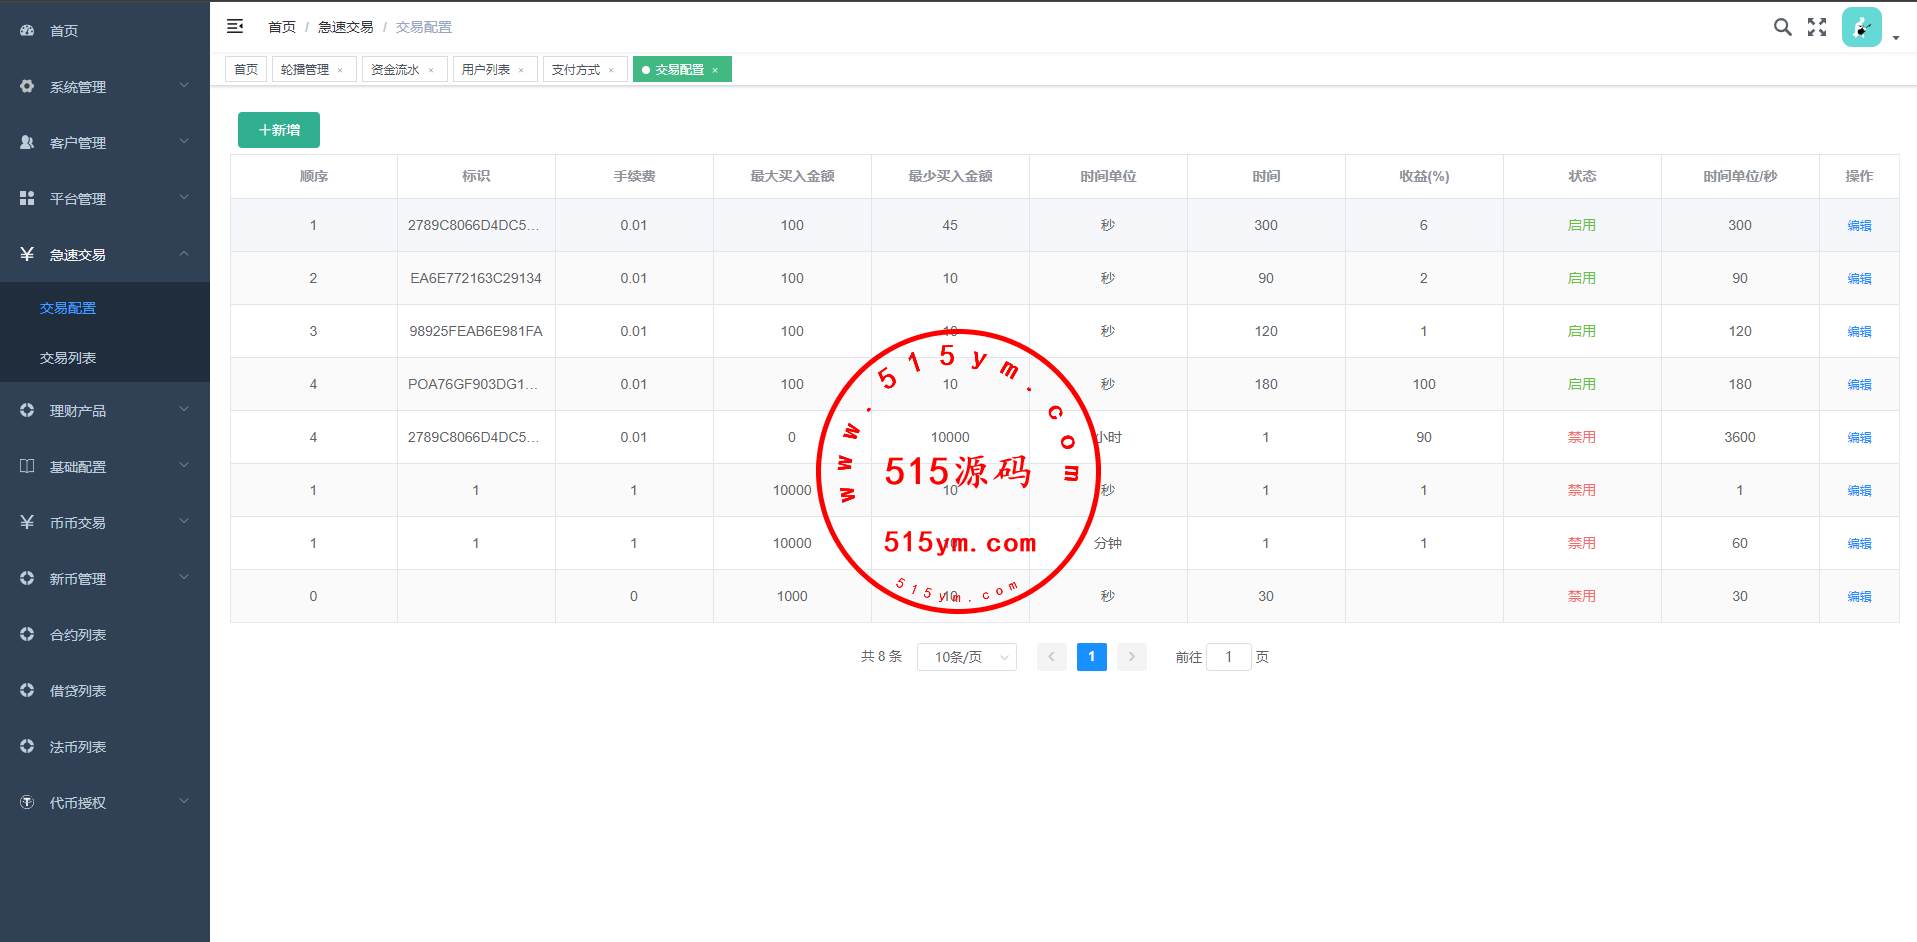This screenshot has width=1917, height=942.
Task: Edit the row with identifier EA6E772163C29134
Action: (1859, 279)
